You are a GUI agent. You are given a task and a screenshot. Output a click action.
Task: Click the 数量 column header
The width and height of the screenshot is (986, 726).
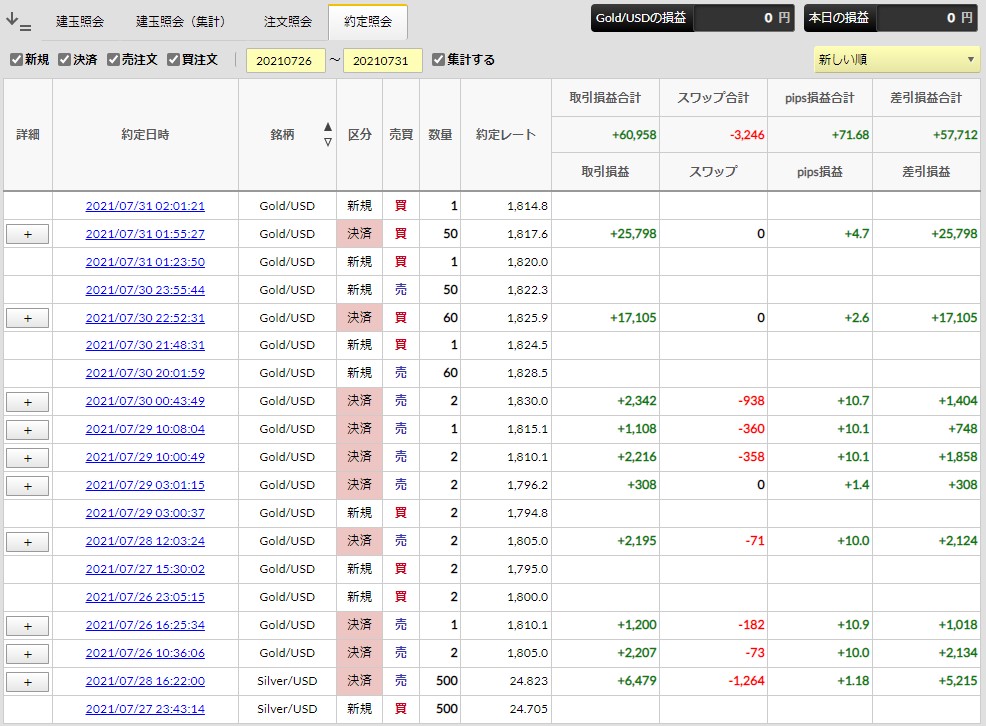pos(440,135)
